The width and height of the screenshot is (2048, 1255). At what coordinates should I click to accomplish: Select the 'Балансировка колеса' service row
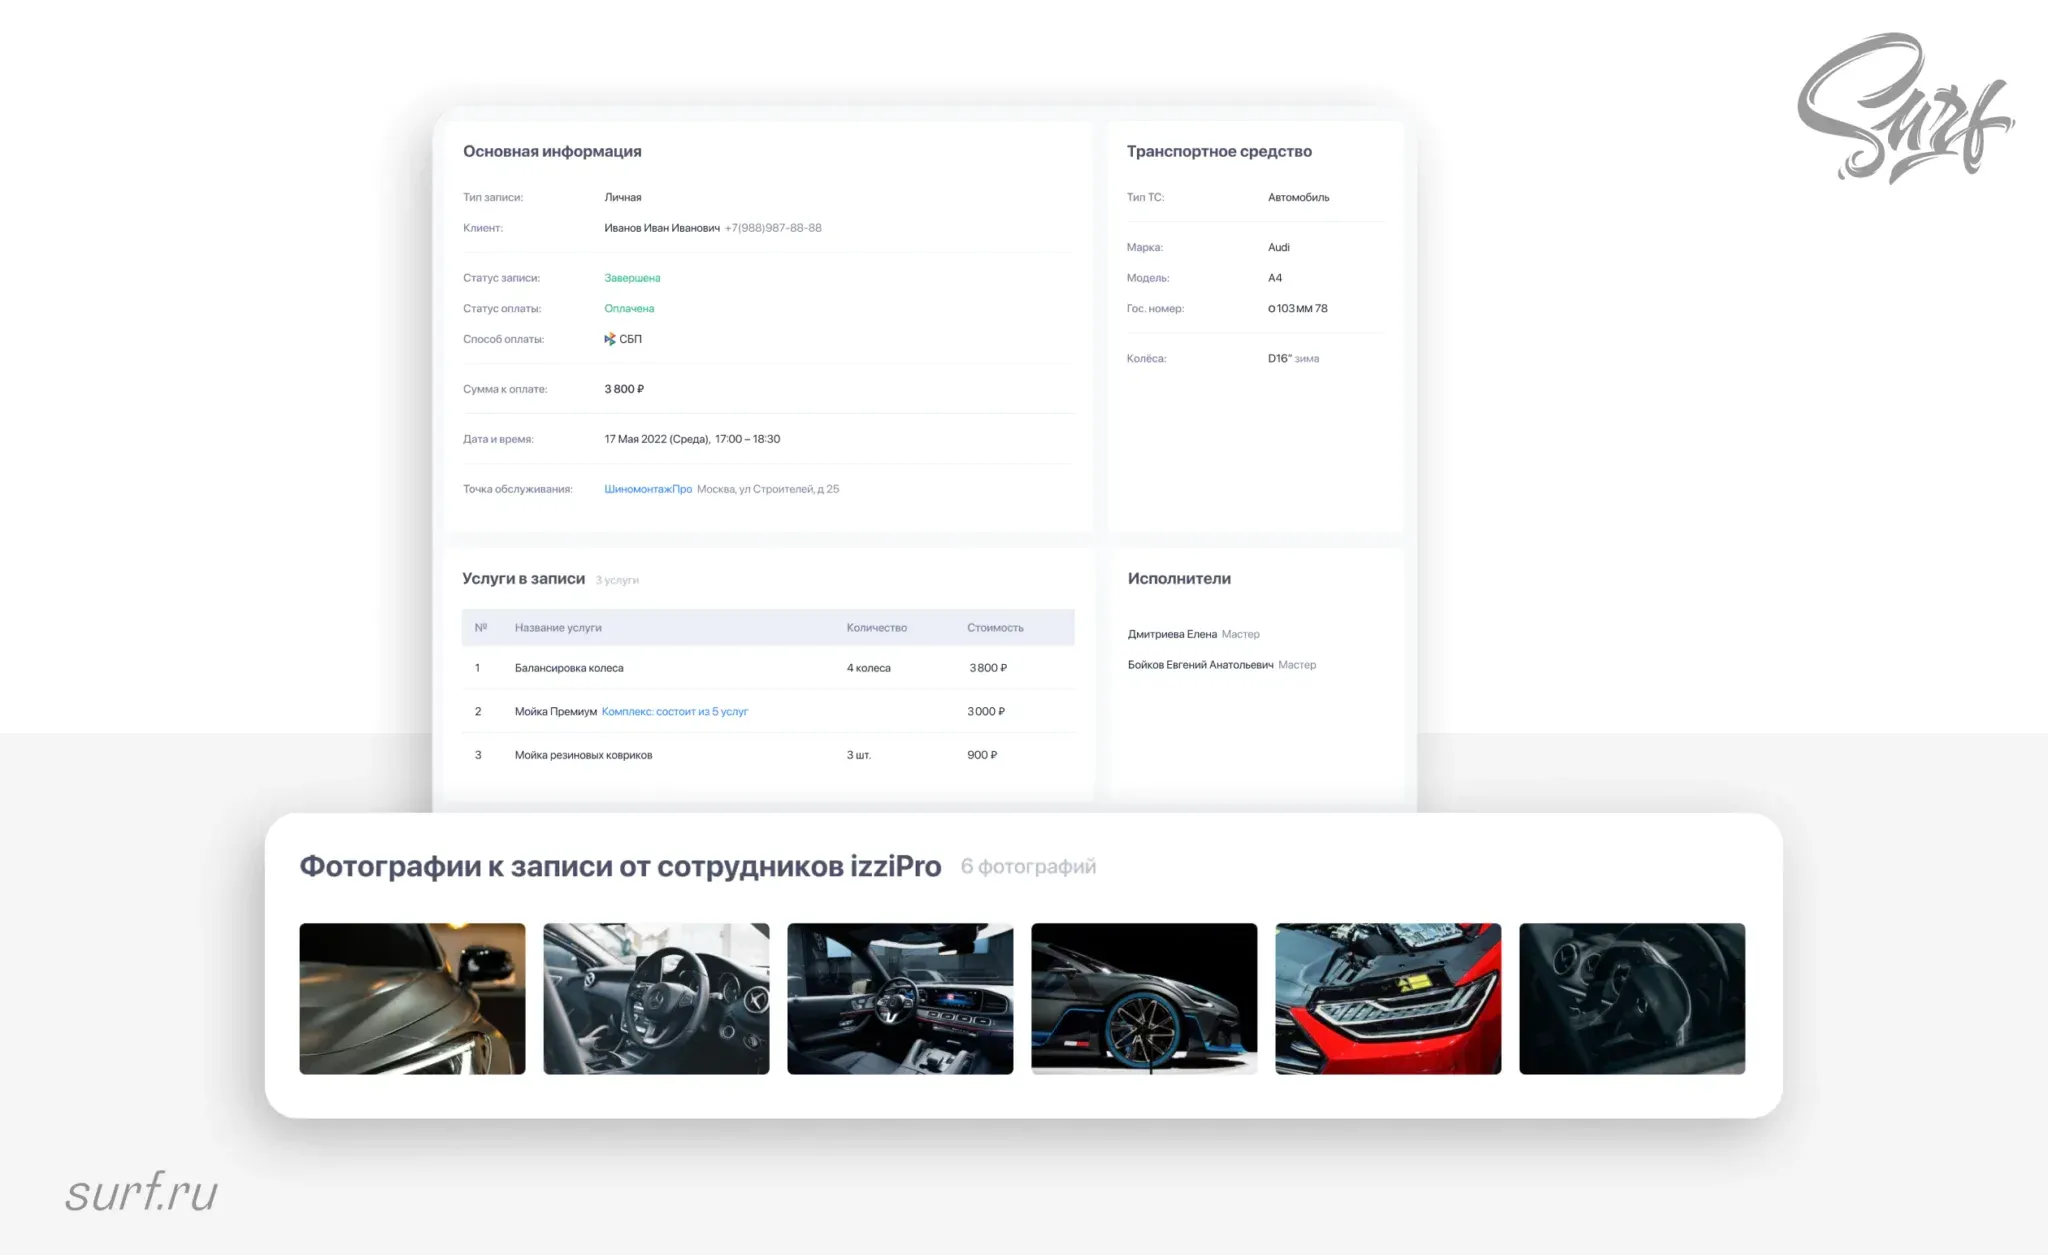[x=569, y=668]
